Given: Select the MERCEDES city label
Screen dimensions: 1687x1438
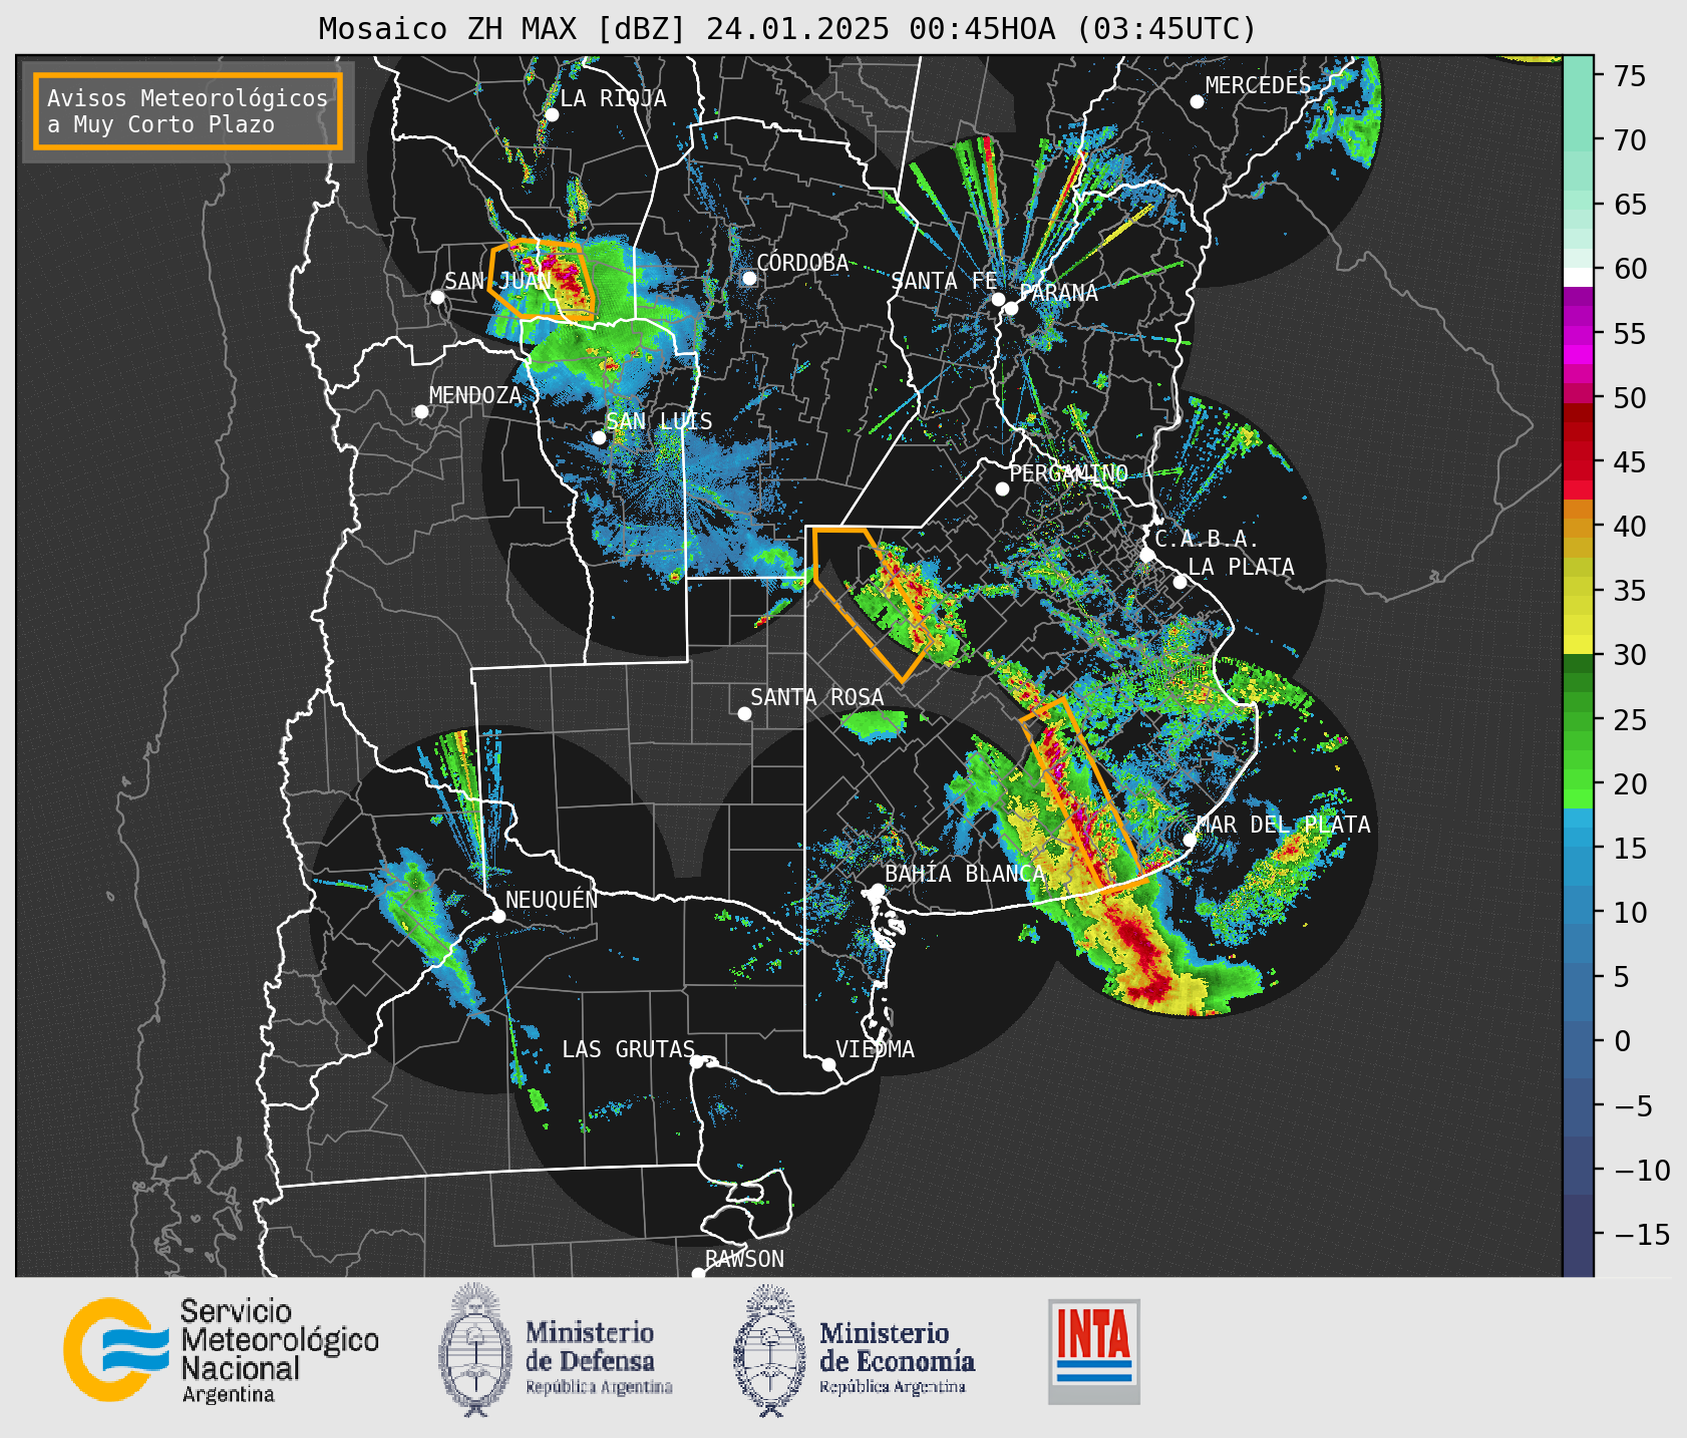Looking at the screenshot, I should [1257, 86].
